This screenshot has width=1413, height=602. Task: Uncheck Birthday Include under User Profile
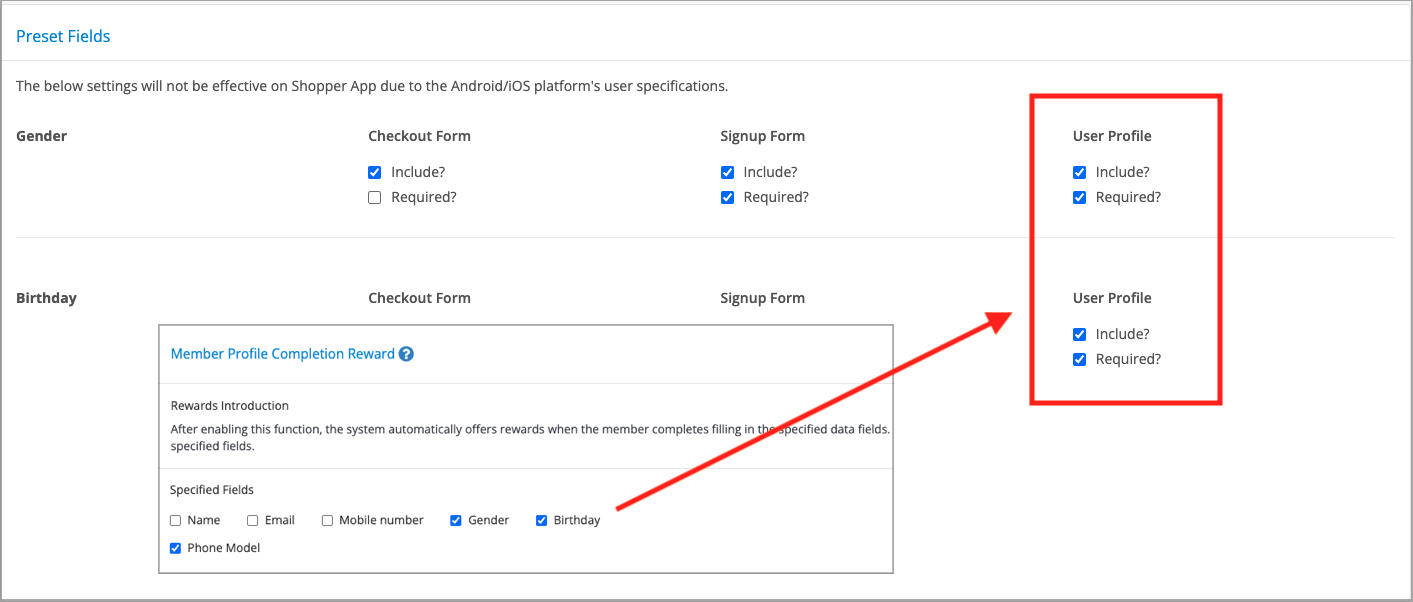tap(1079, 334)
